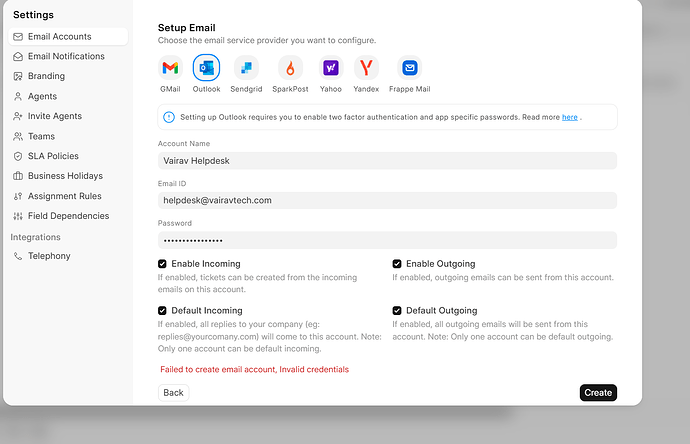The height and width of the screenshot is (444, 690).
Task: Toggle the Enable Outgoing checkbox
Action: coord(397,264)
